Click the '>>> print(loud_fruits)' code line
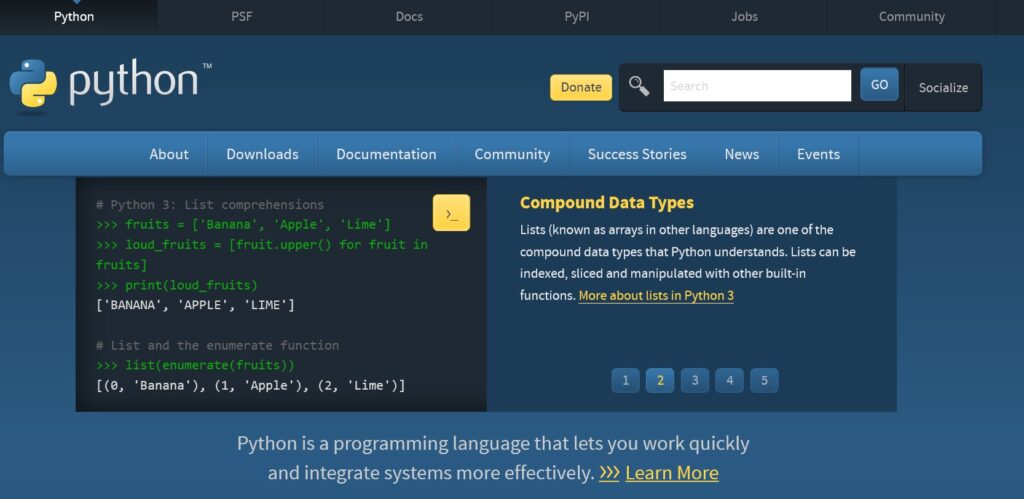The height and width of the screenshot is (499, 1024). (177, 285)
